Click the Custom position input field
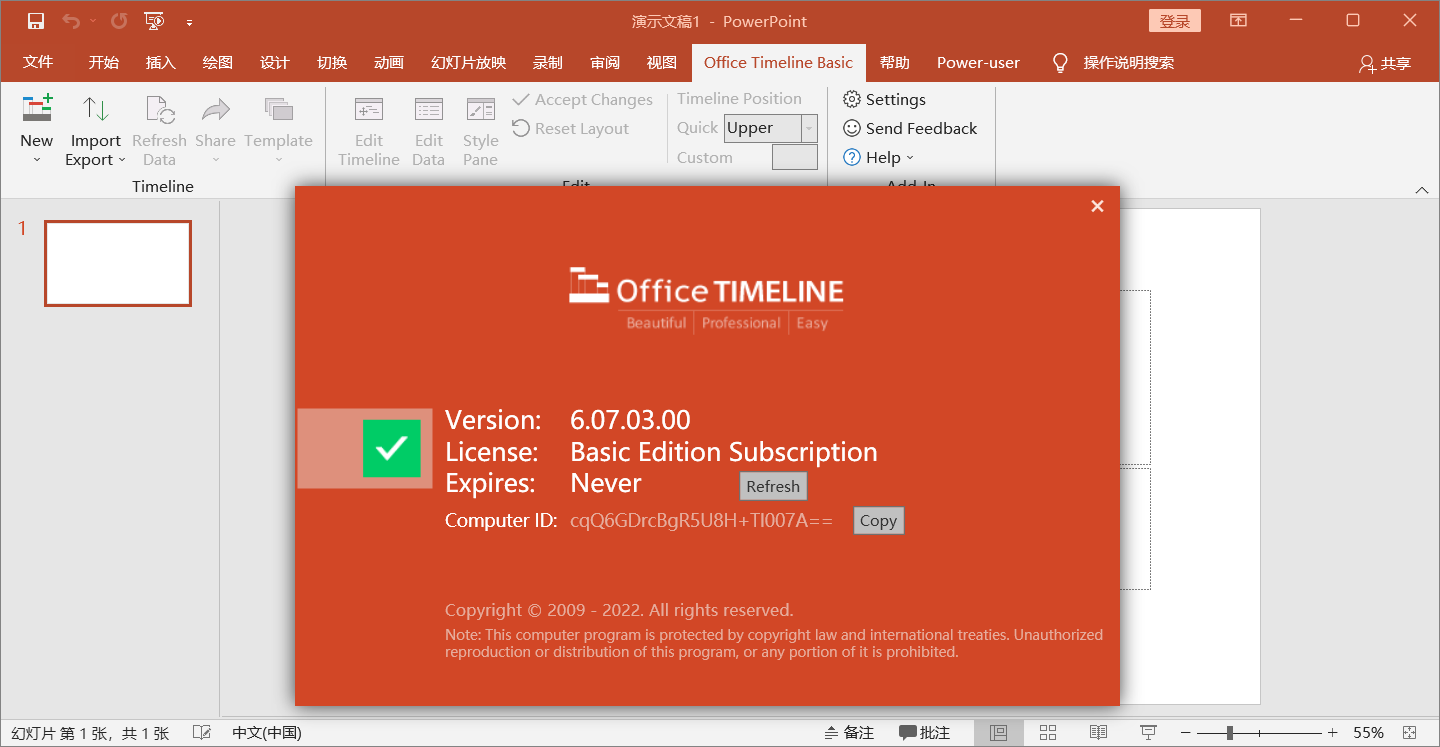The image size is (1440, 747). tap(794, 157)
